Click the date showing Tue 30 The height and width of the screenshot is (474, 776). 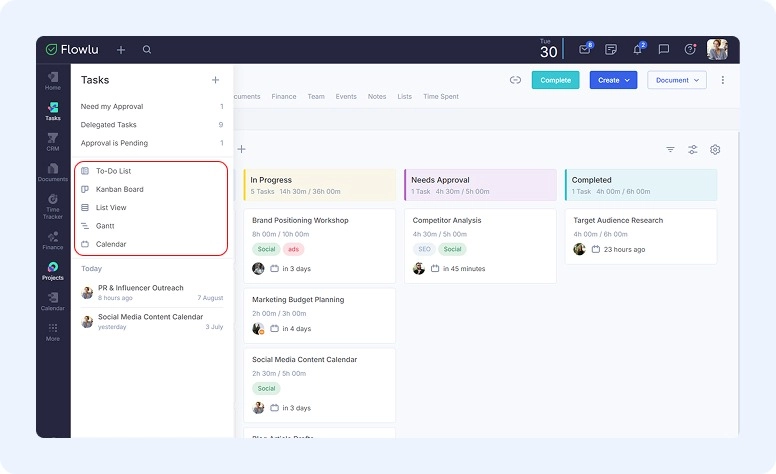click(548, 49)
